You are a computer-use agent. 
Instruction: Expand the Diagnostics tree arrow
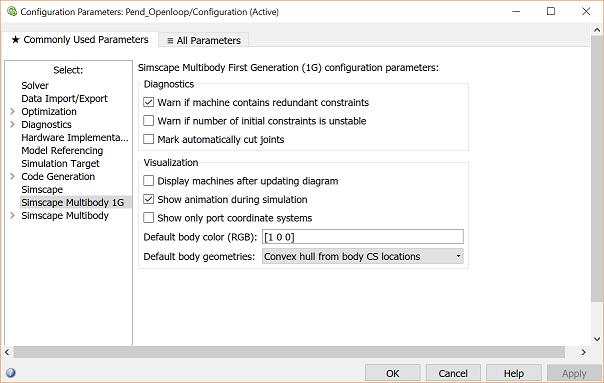(12, 124)
